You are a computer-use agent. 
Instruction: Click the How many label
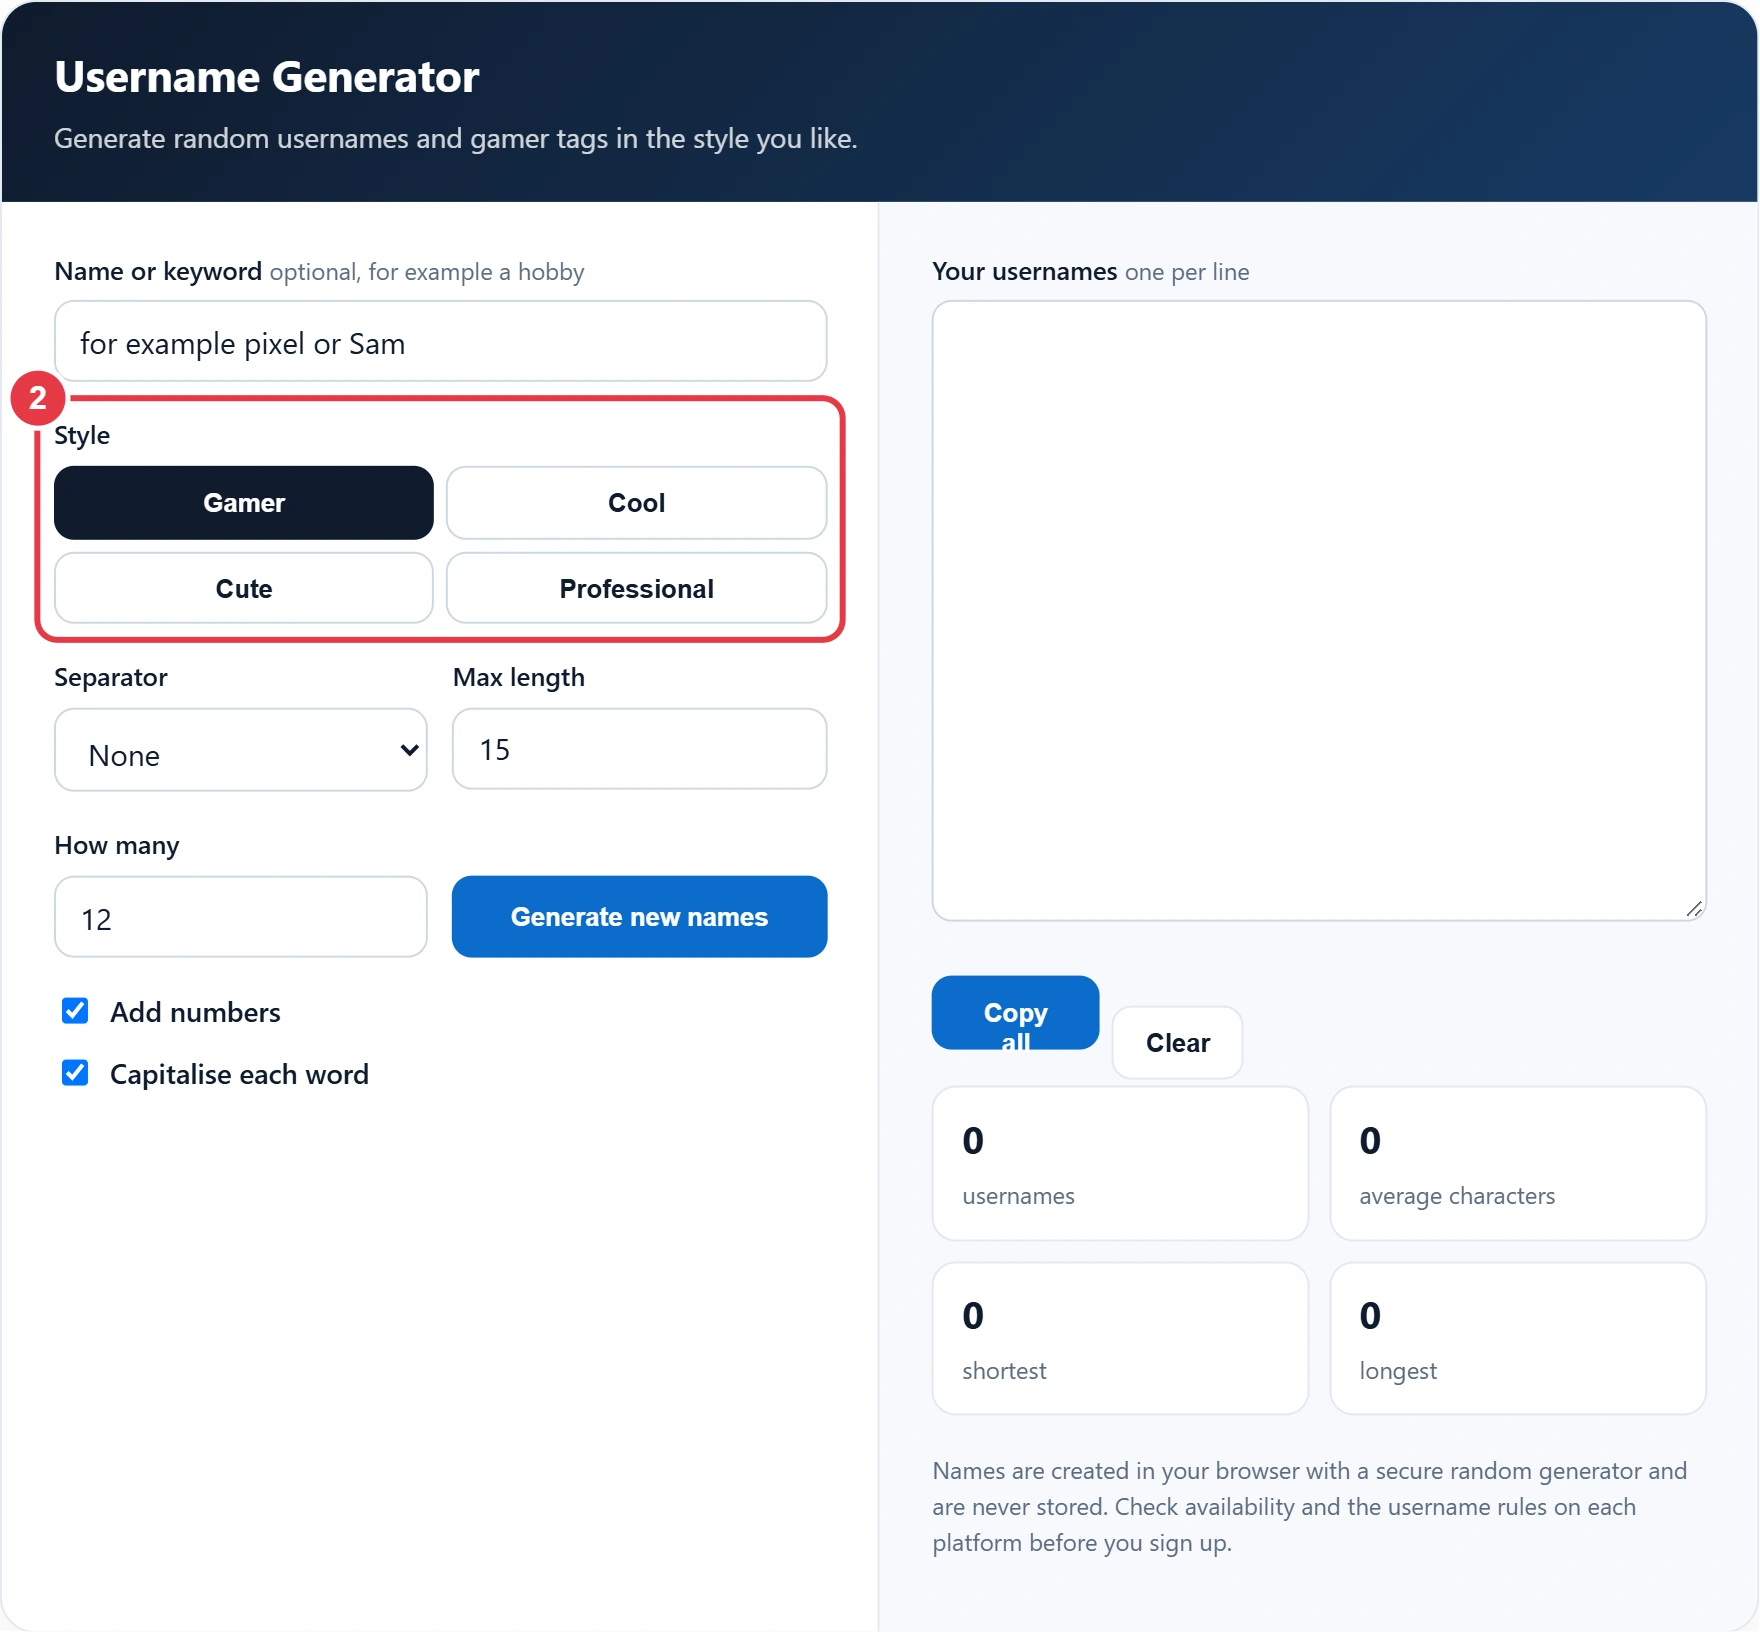[x=117, y=845]
